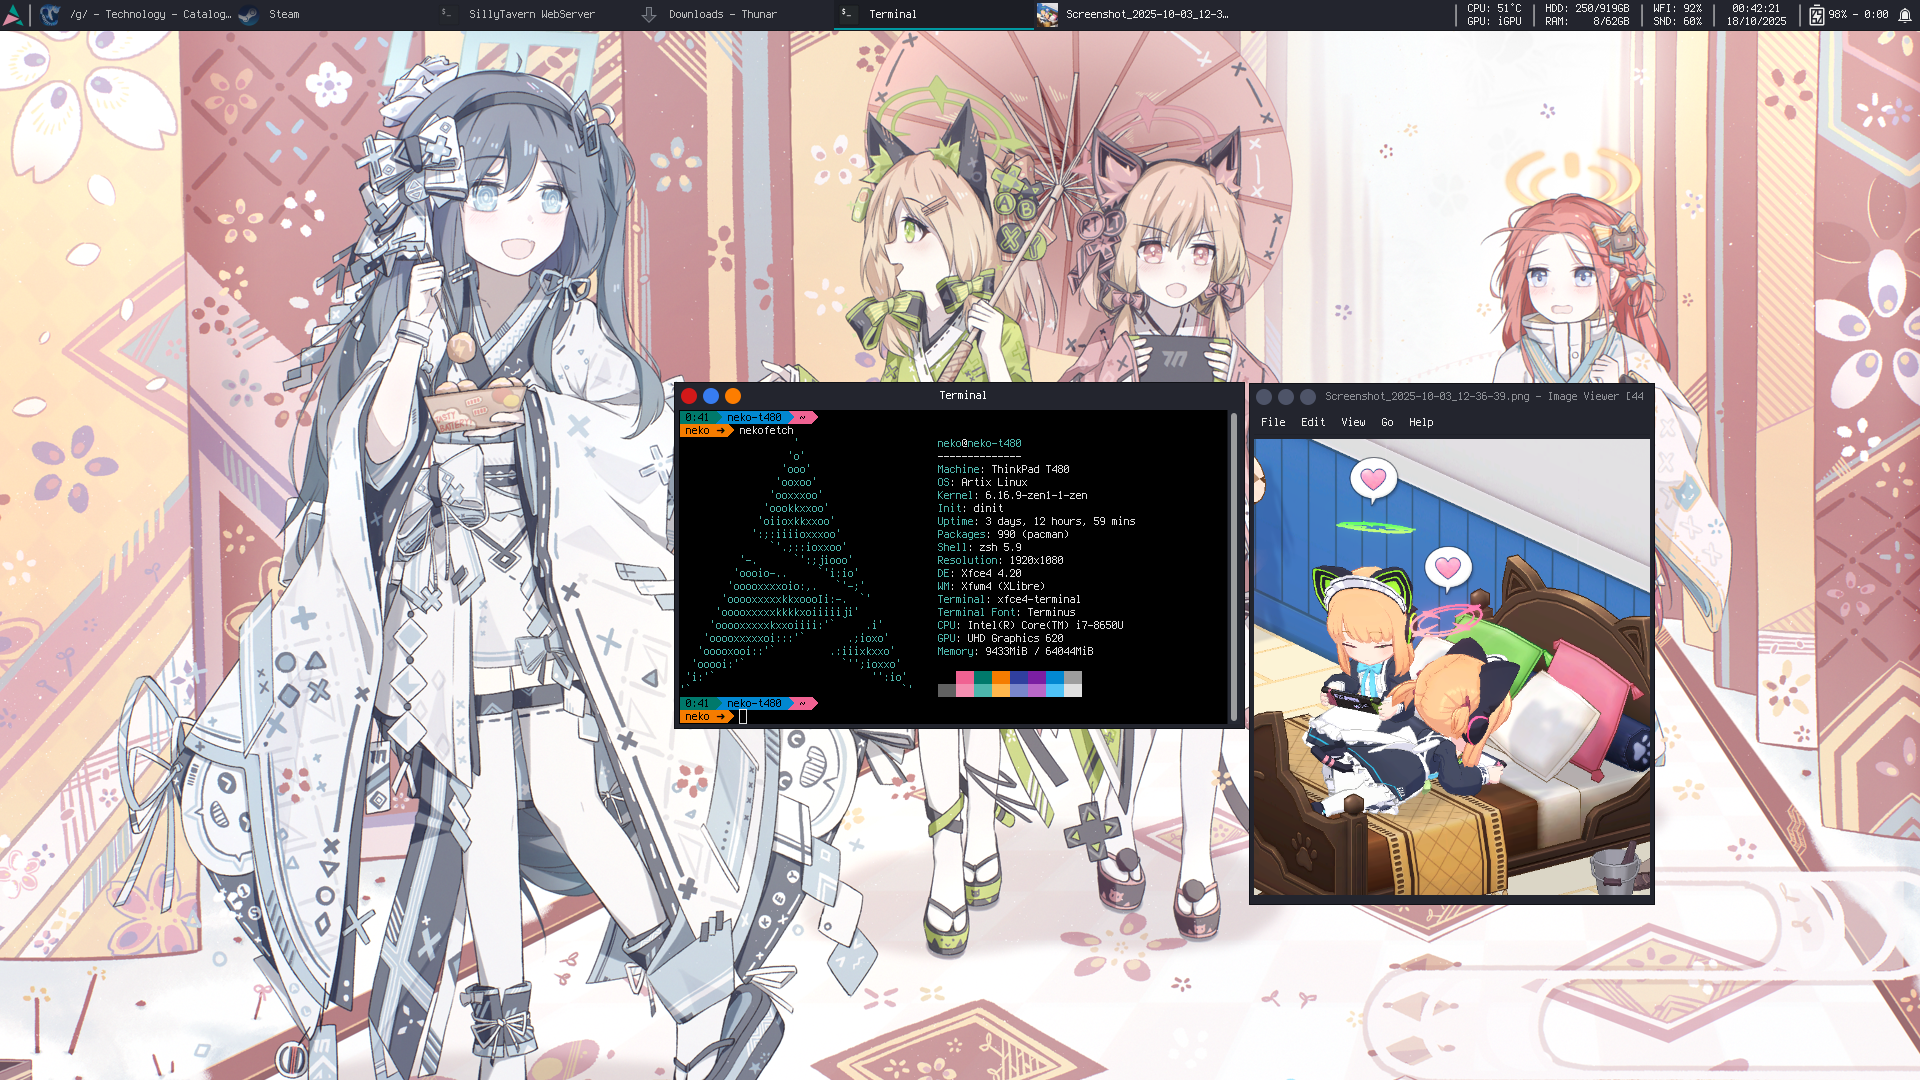Open the File menu in Image Viewer
Viewport: 1920px width, 1080px height.
tap(1273, 422)
